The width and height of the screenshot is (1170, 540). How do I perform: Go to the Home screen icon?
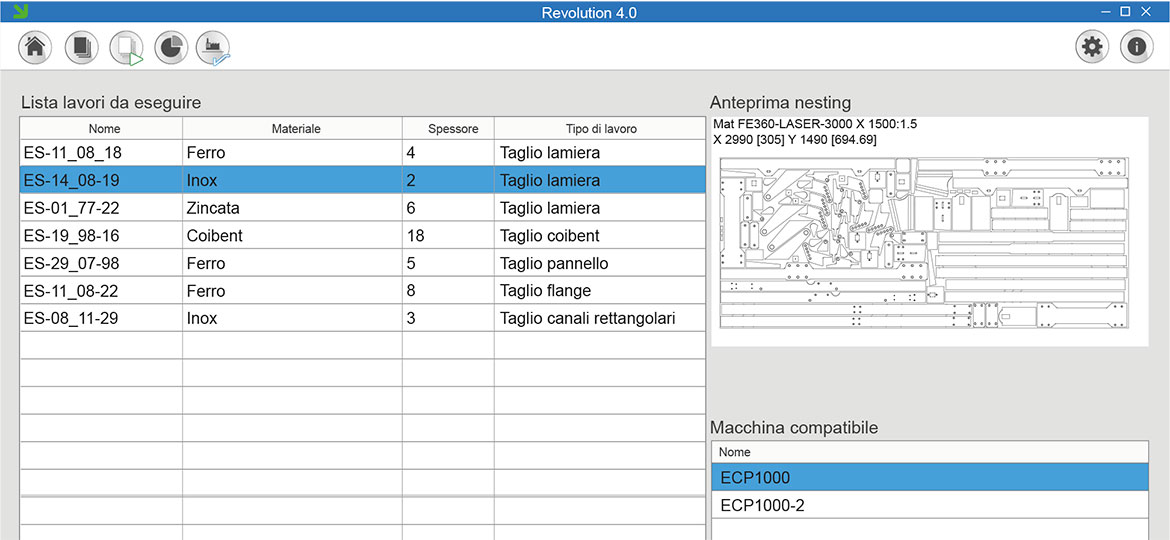[x=34, y=48]
